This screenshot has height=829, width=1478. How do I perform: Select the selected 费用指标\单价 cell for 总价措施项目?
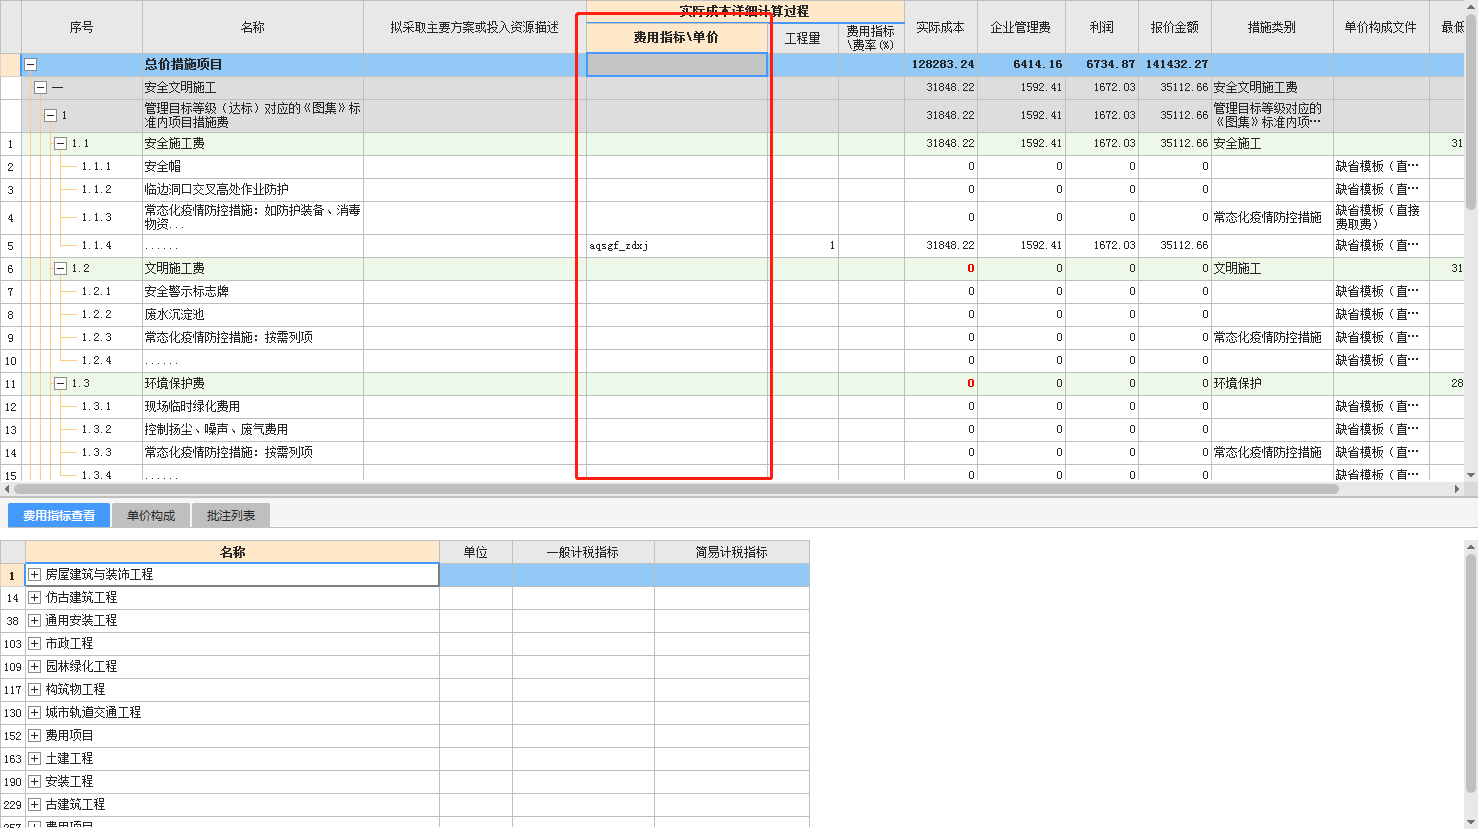(677, 64)
